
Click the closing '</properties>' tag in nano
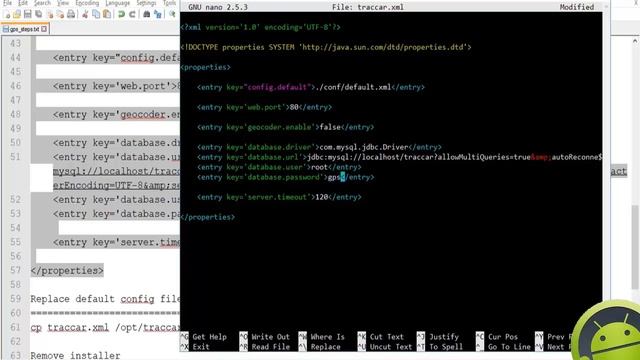pos(207,217)
